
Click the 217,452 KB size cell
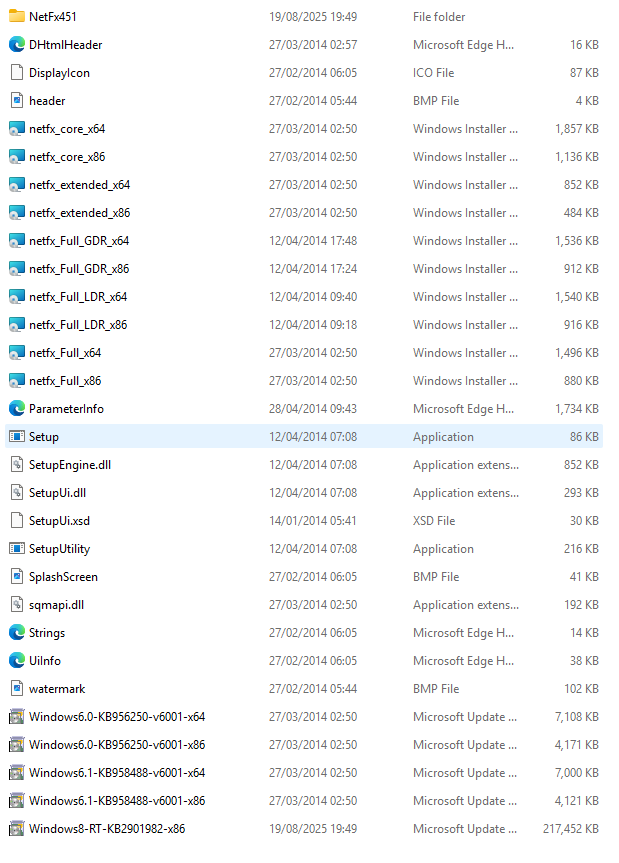pos(571,829)
